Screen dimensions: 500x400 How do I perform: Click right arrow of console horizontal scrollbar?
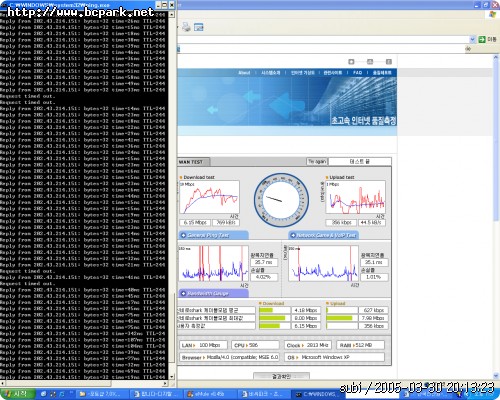click(x=165, y=383)
